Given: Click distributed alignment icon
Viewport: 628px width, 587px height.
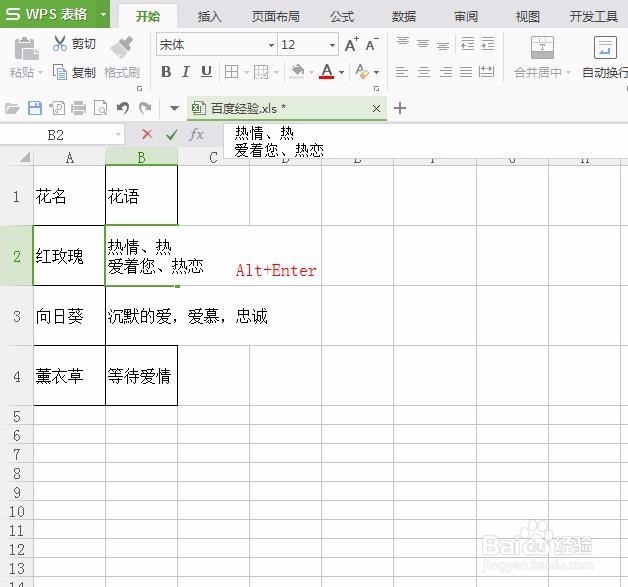Looking at the screenshot, I should pos(487,72).
